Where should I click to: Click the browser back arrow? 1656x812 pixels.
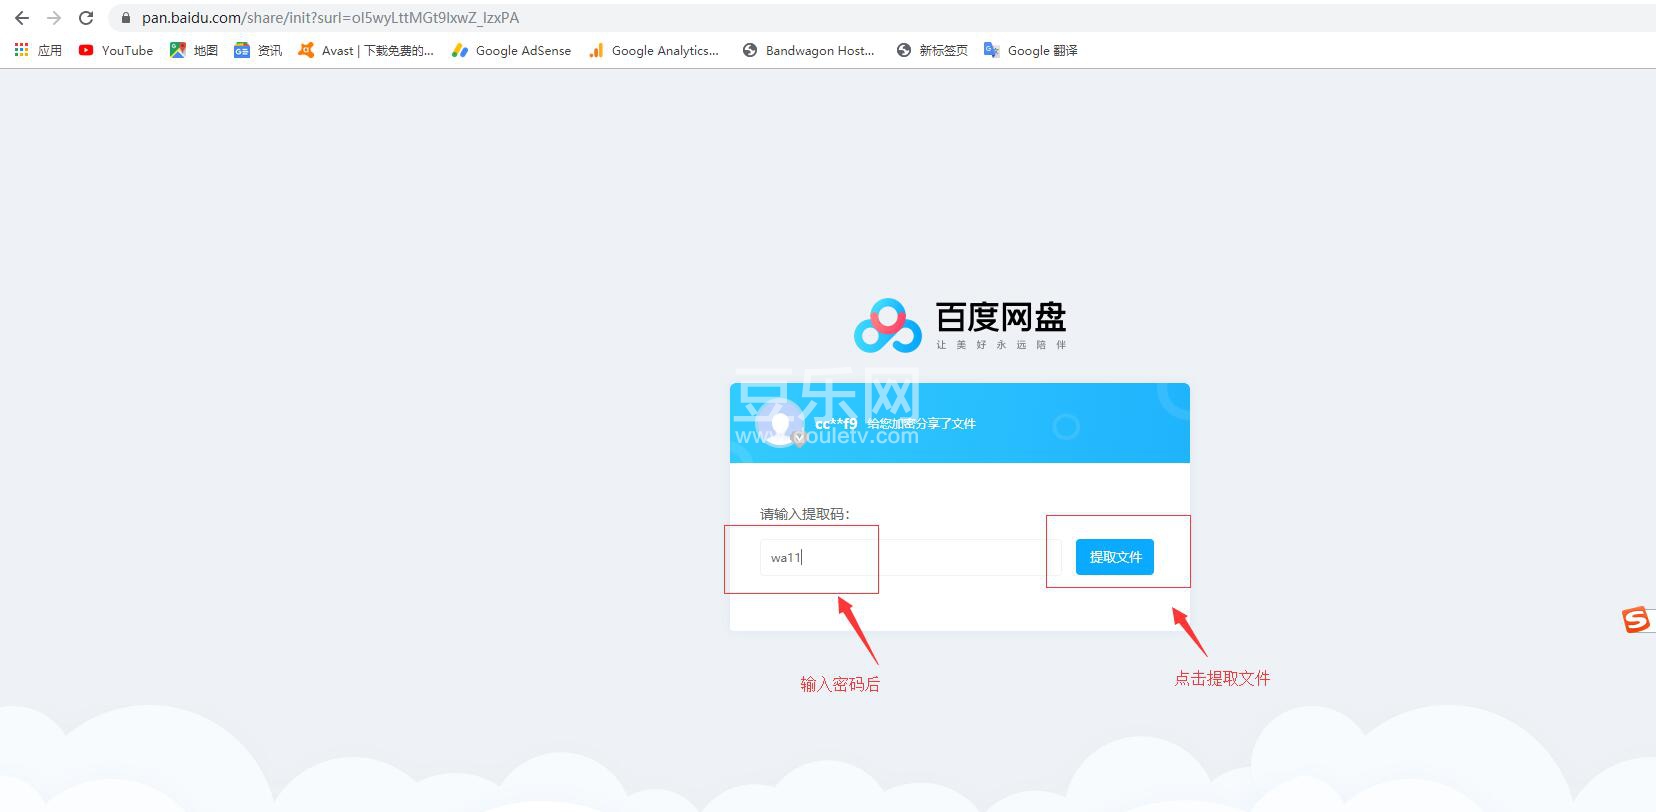coord(22,18)
